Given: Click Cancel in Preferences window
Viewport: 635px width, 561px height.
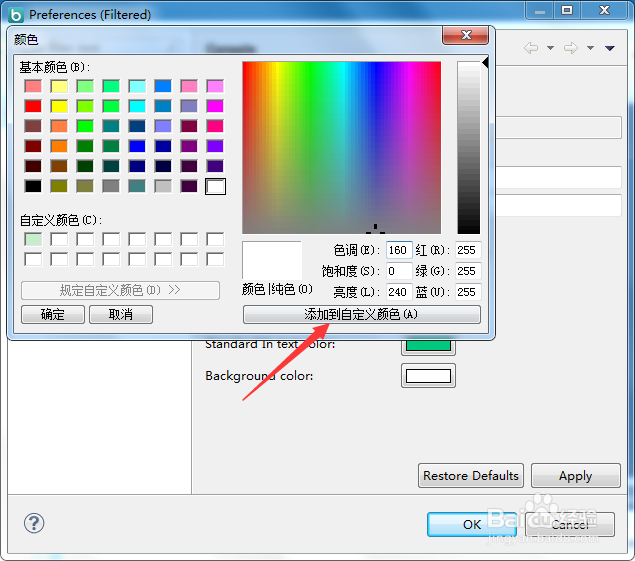Looking at the screenshot, I should coord(570,525).
